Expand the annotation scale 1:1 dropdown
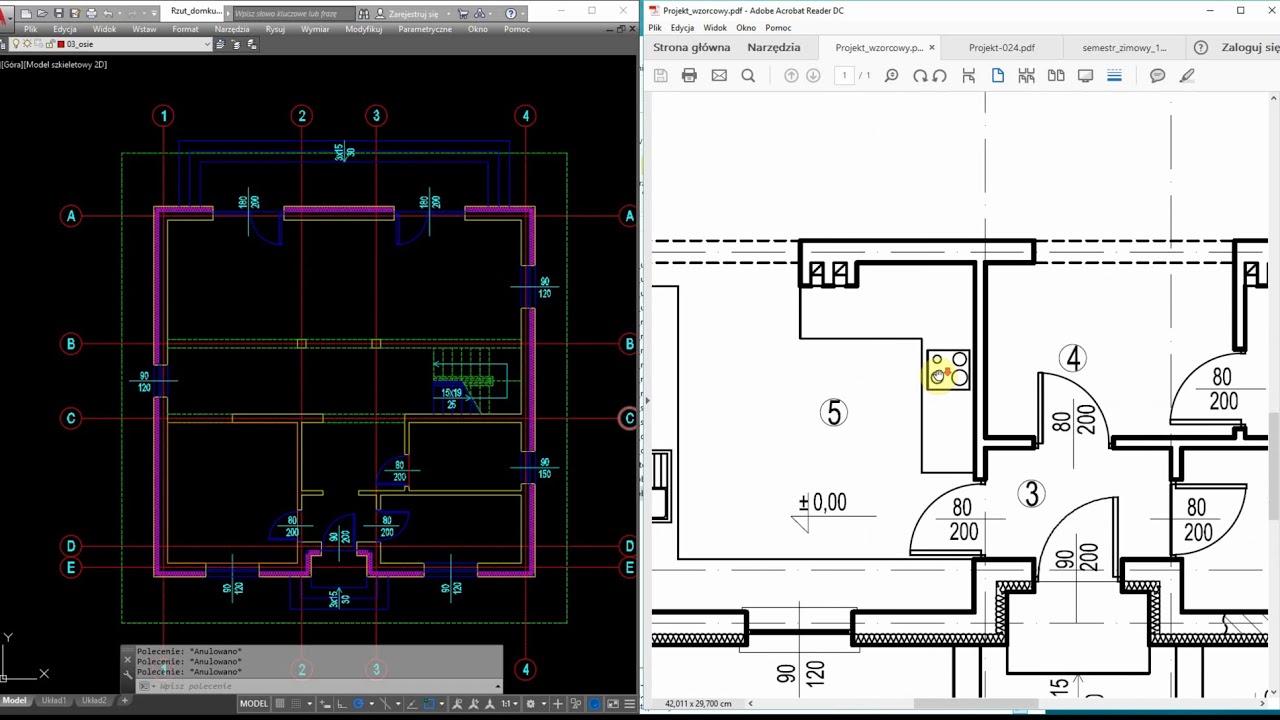Image resolution: width=1280 pixels, height=720 pixels. point(511,703)
